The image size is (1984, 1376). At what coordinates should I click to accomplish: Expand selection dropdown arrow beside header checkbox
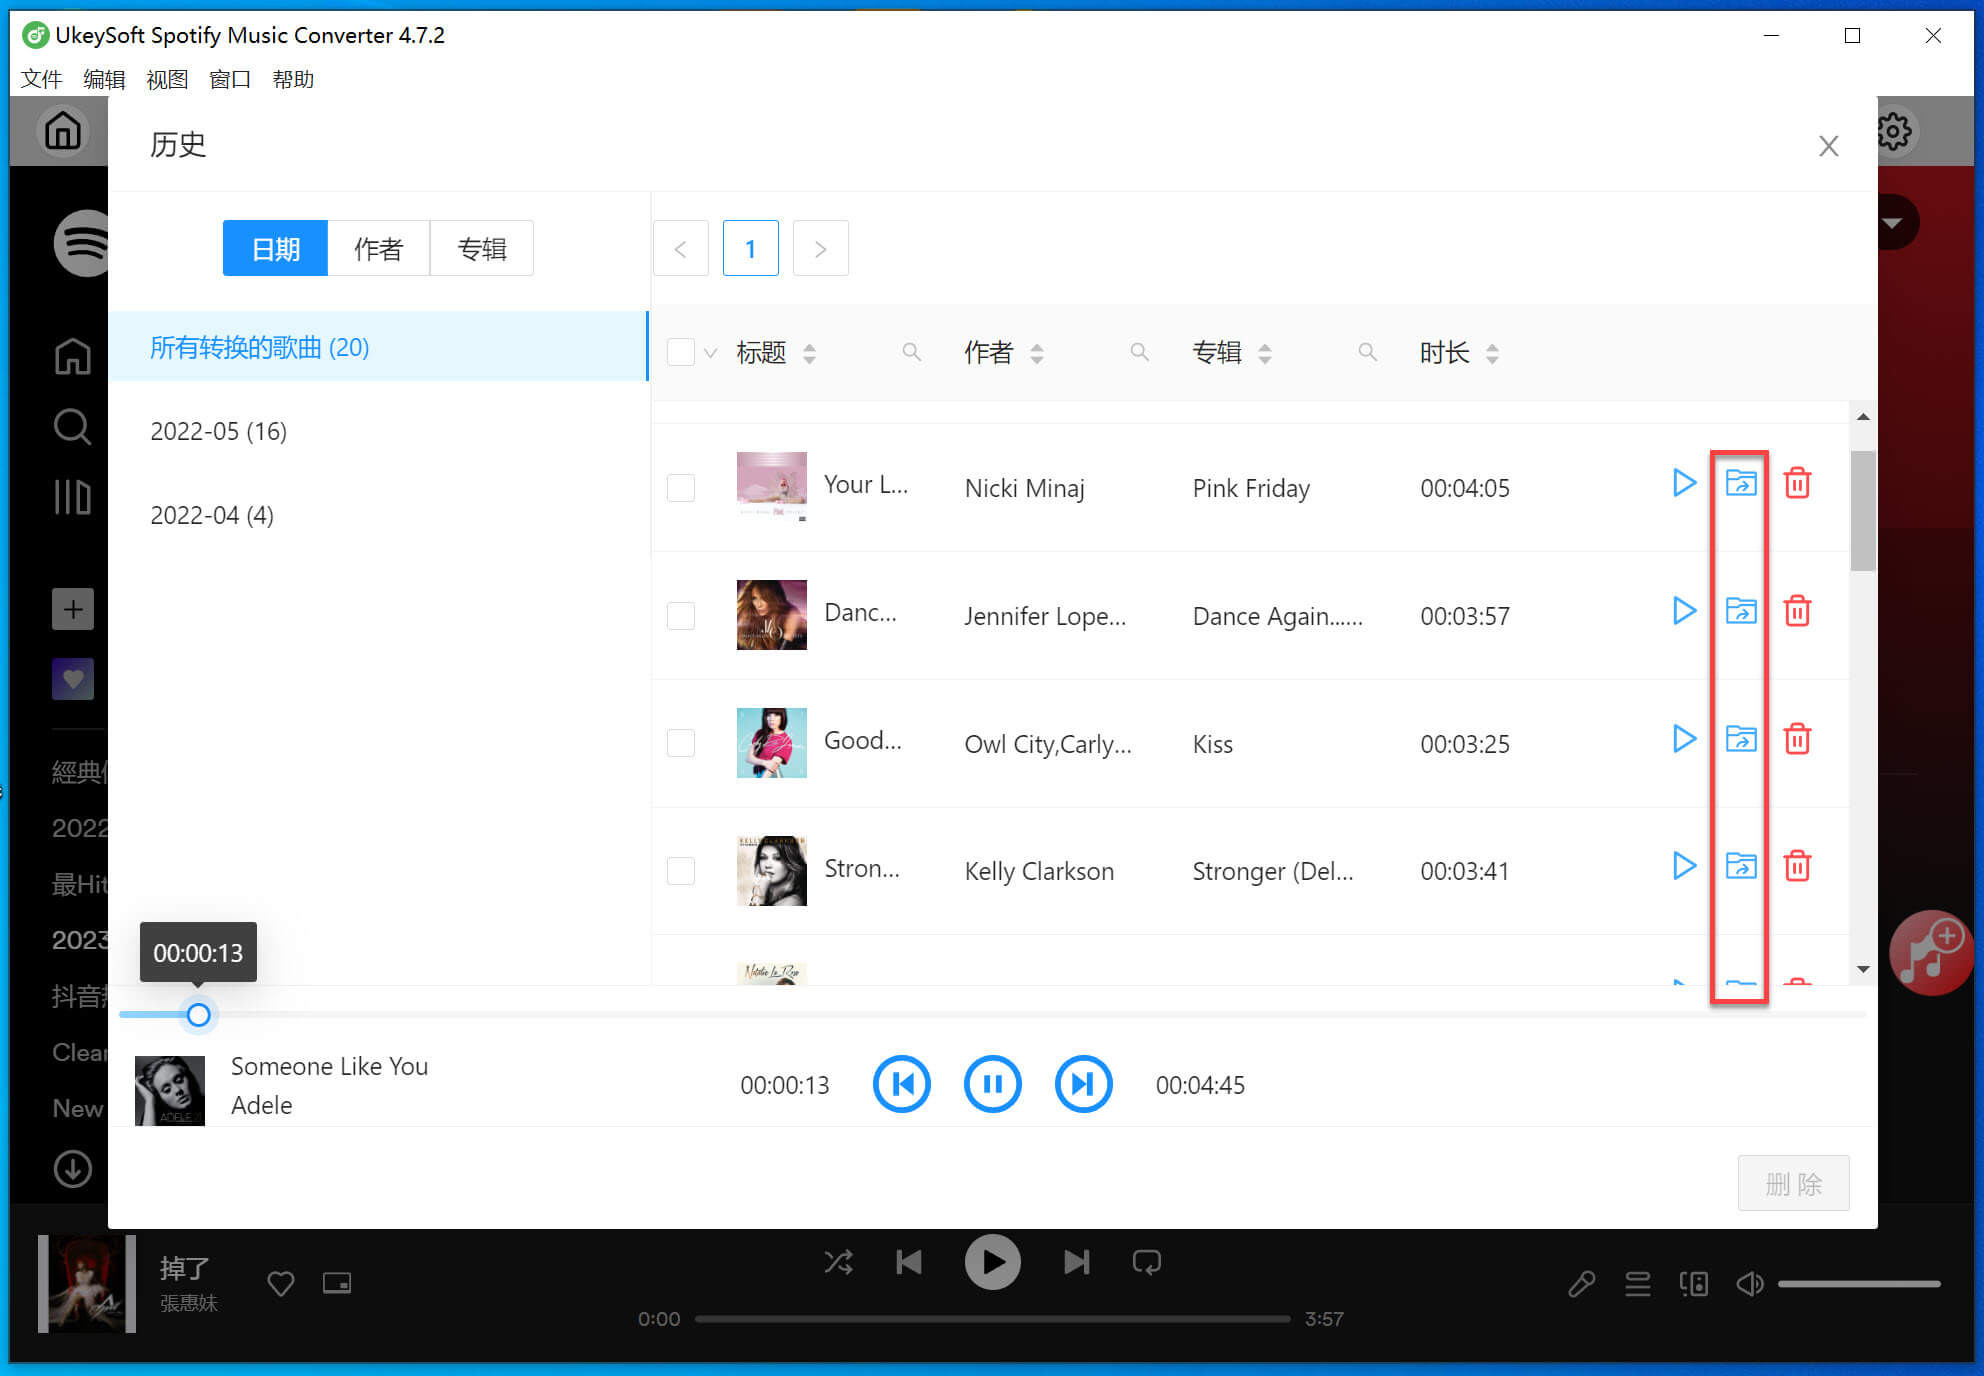[x=710, y=353]
